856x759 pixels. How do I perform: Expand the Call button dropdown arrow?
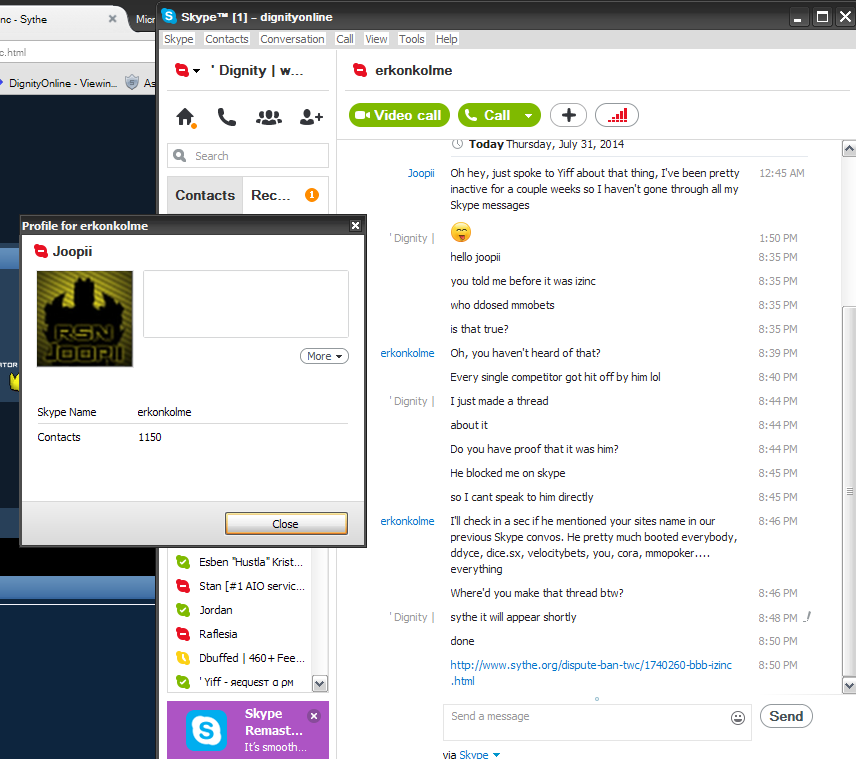528,116
